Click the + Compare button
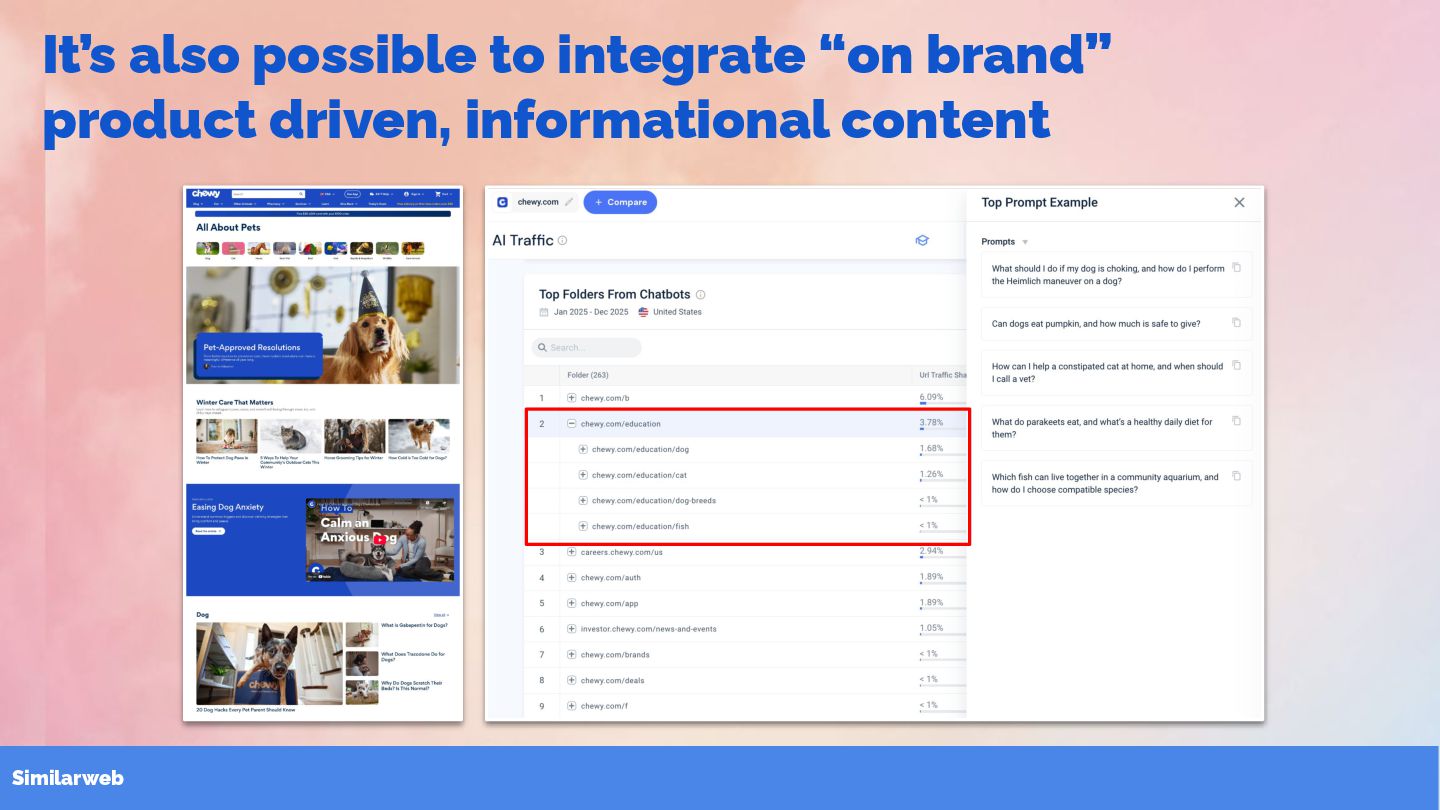The height and width of the screenshot is (810, 1440). click(620, 202)
